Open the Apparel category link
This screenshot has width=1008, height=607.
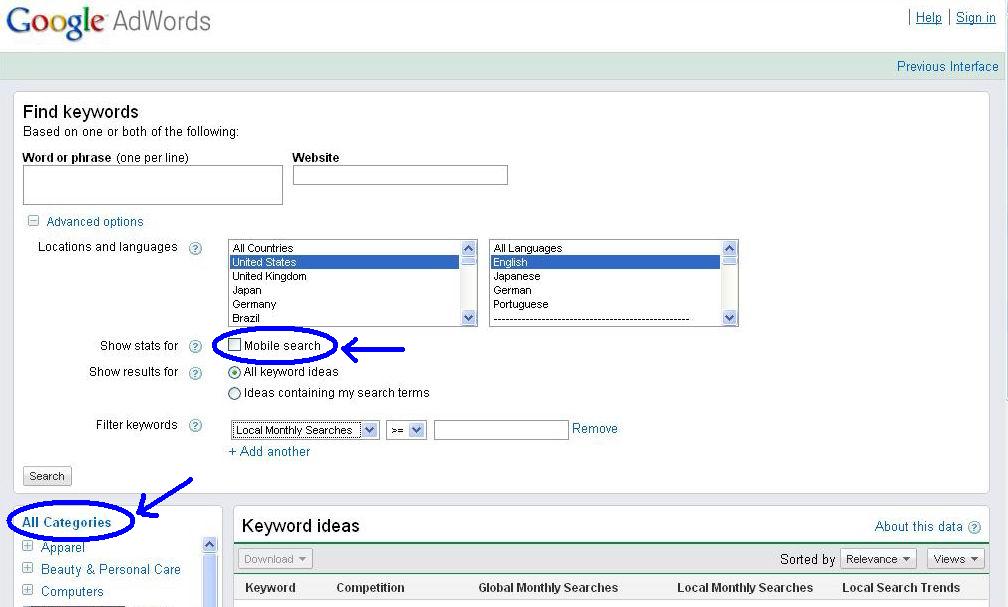click(62, 547)
